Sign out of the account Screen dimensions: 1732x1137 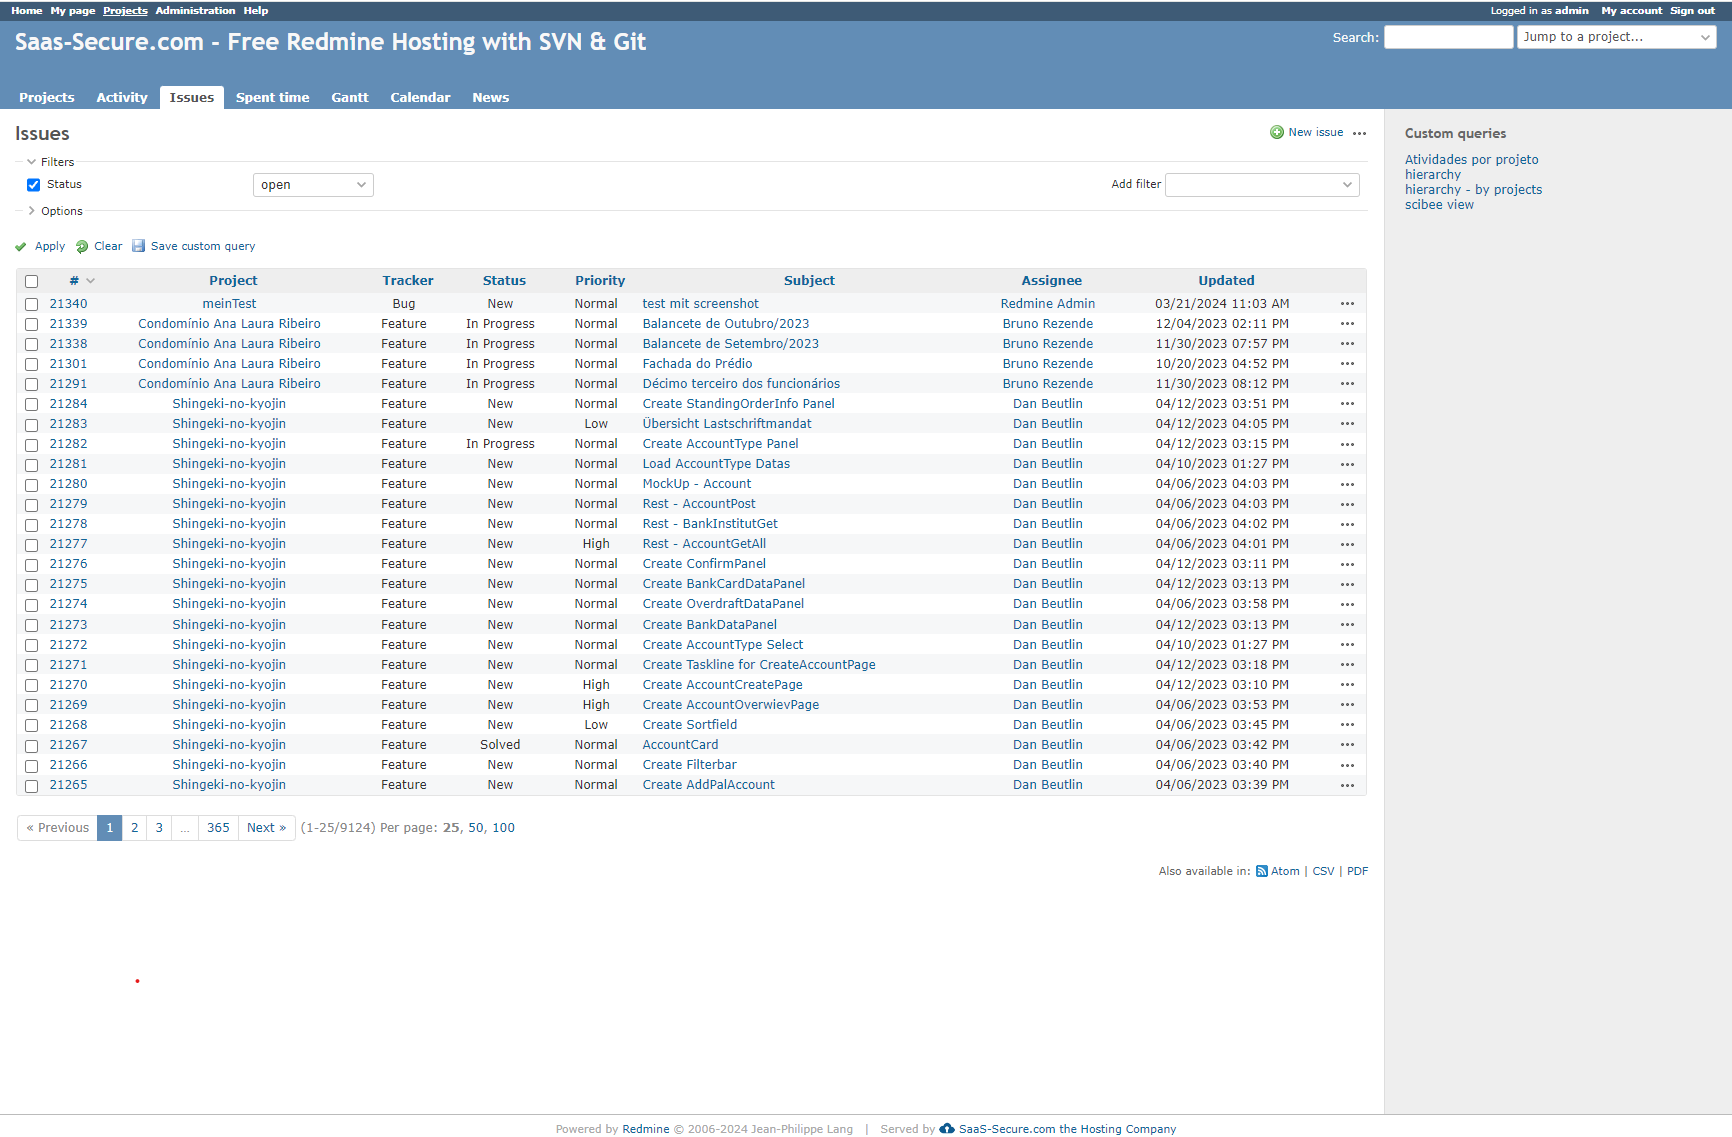[1692, 11]
